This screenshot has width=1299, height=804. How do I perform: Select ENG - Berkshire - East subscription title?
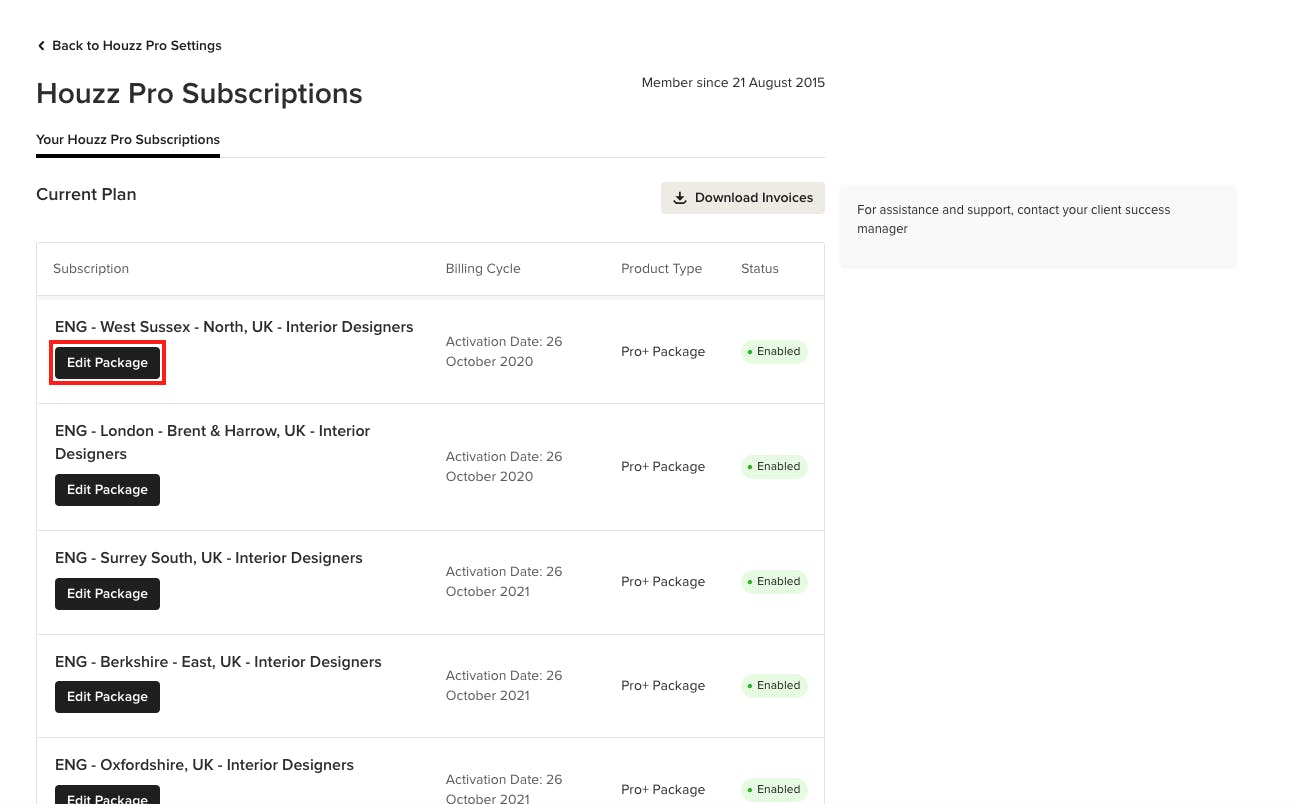(x=218, y=662)
